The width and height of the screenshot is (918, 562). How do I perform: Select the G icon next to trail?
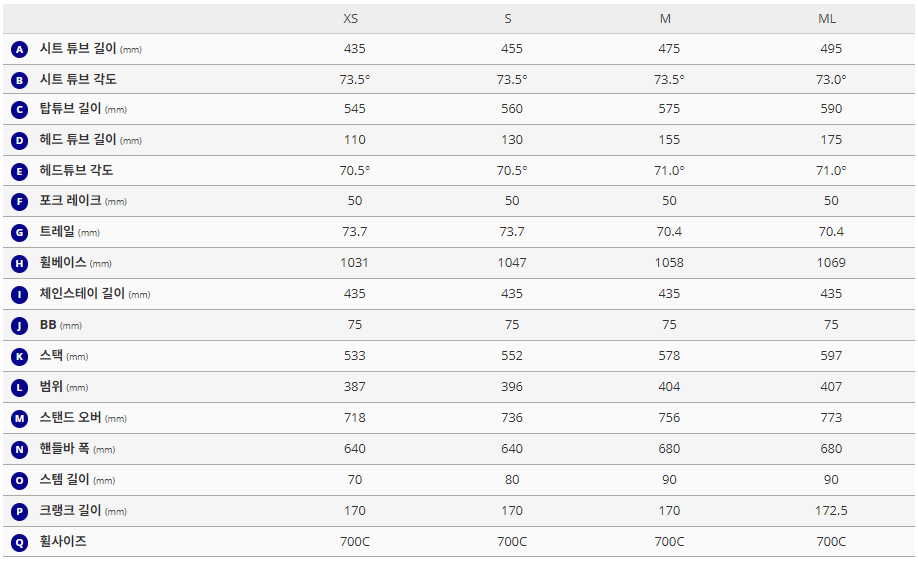tap(19, 233)
